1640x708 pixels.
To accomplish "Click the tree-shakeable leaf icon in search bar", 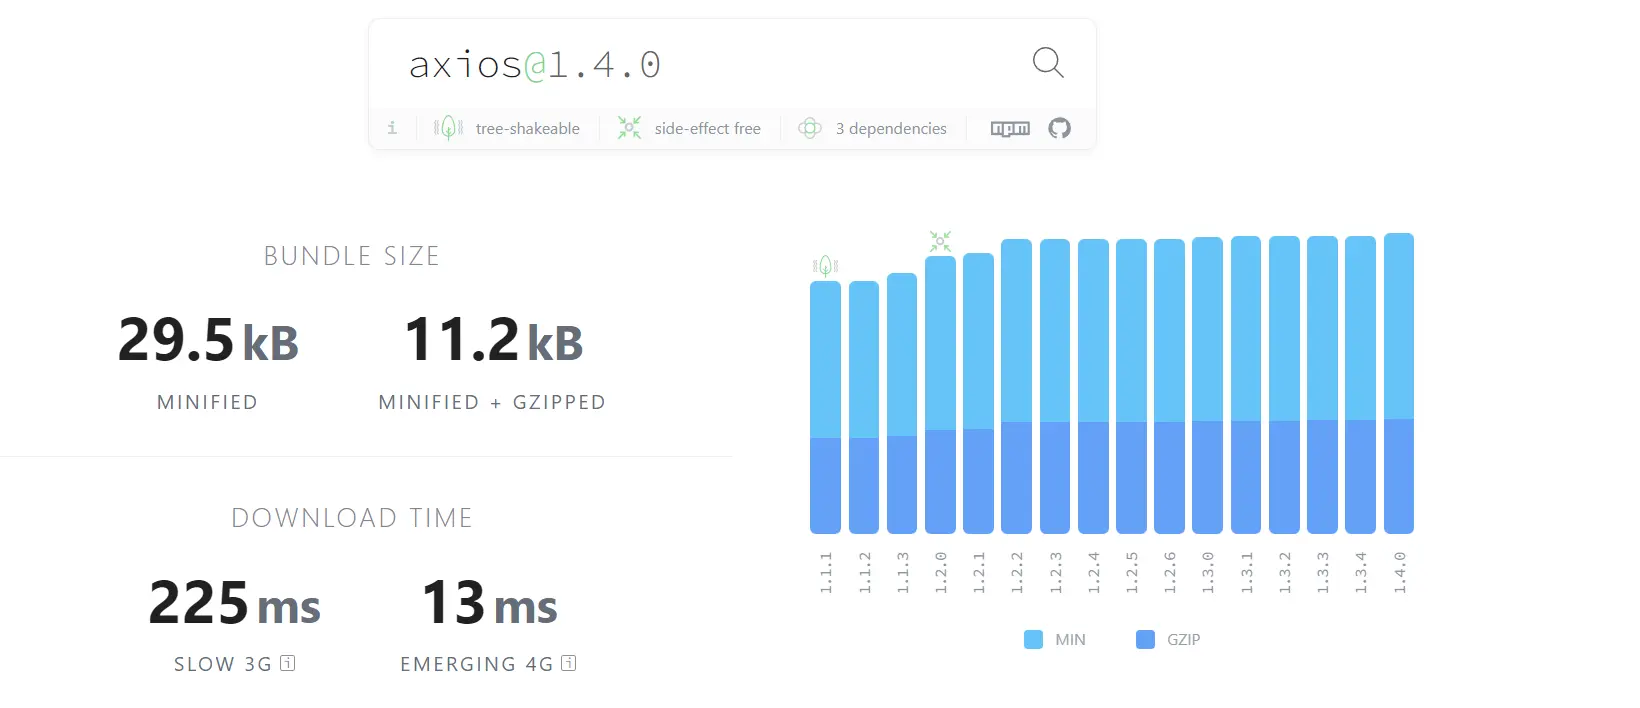I will coord(448,128).
